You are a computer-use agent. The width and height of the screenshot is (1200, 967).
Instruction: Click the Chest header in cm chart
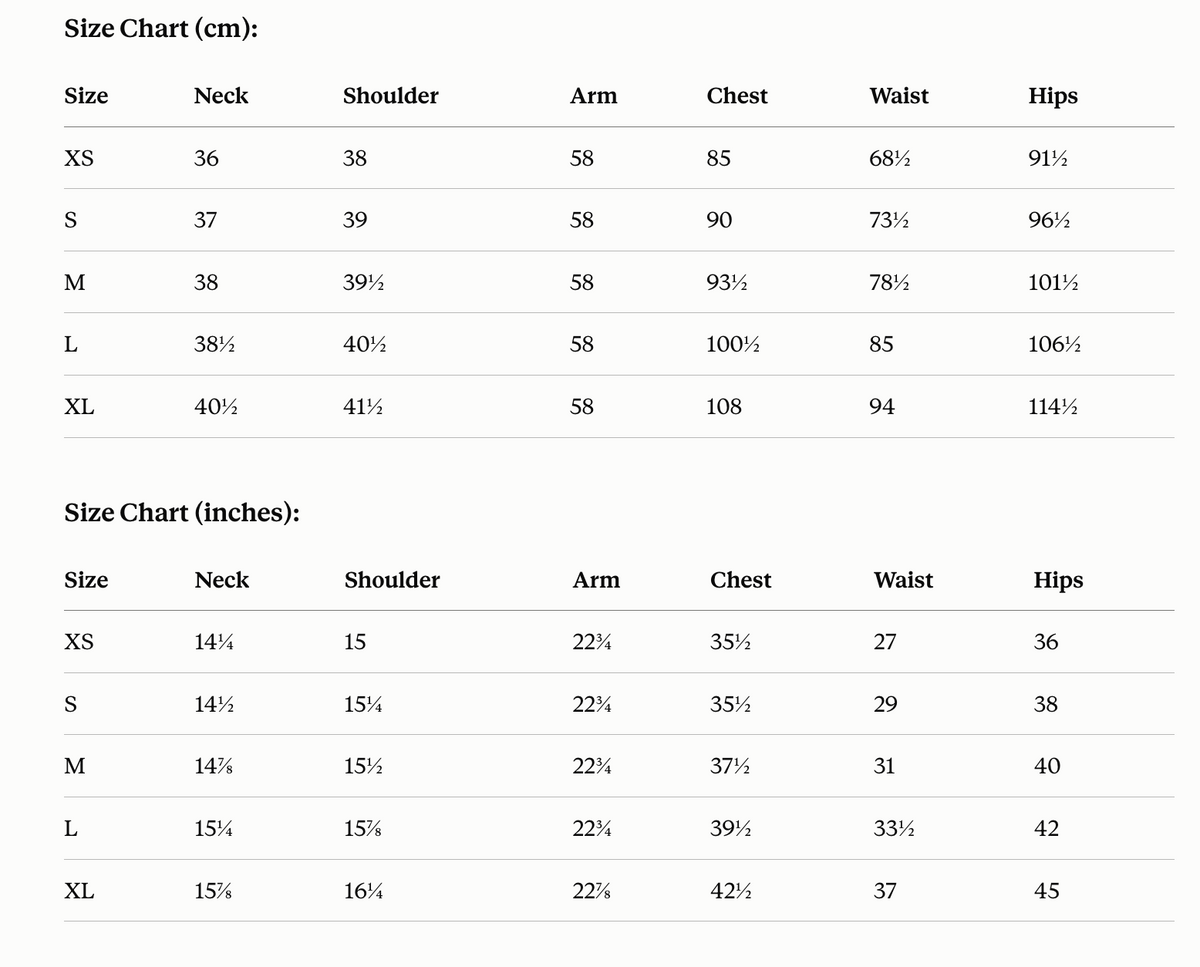(737, 96)
